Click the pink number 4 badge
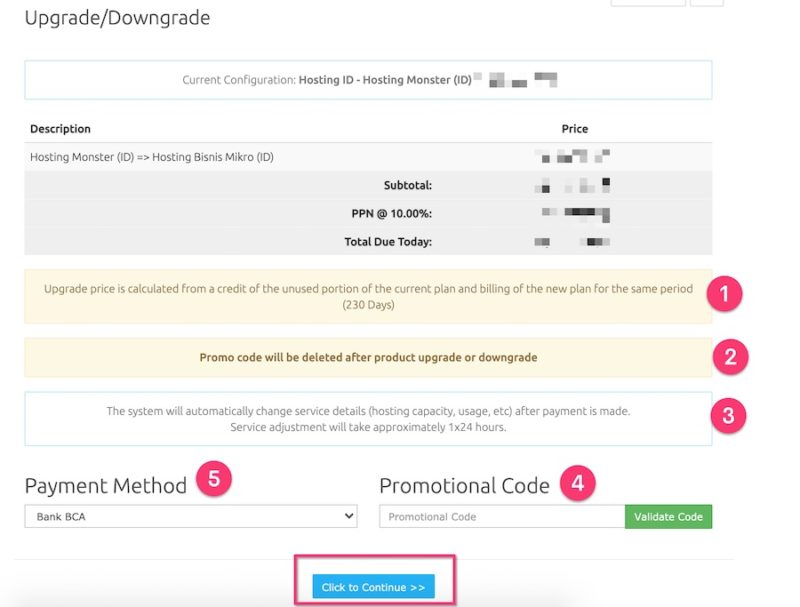Image resolution: width=800 pixels, height=607 pixels. point(578,484)
